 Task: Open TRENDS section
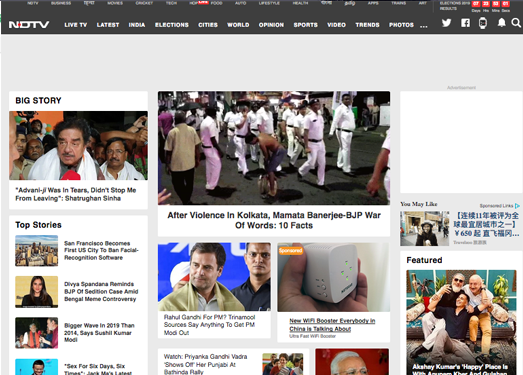[x=367, y=25]
